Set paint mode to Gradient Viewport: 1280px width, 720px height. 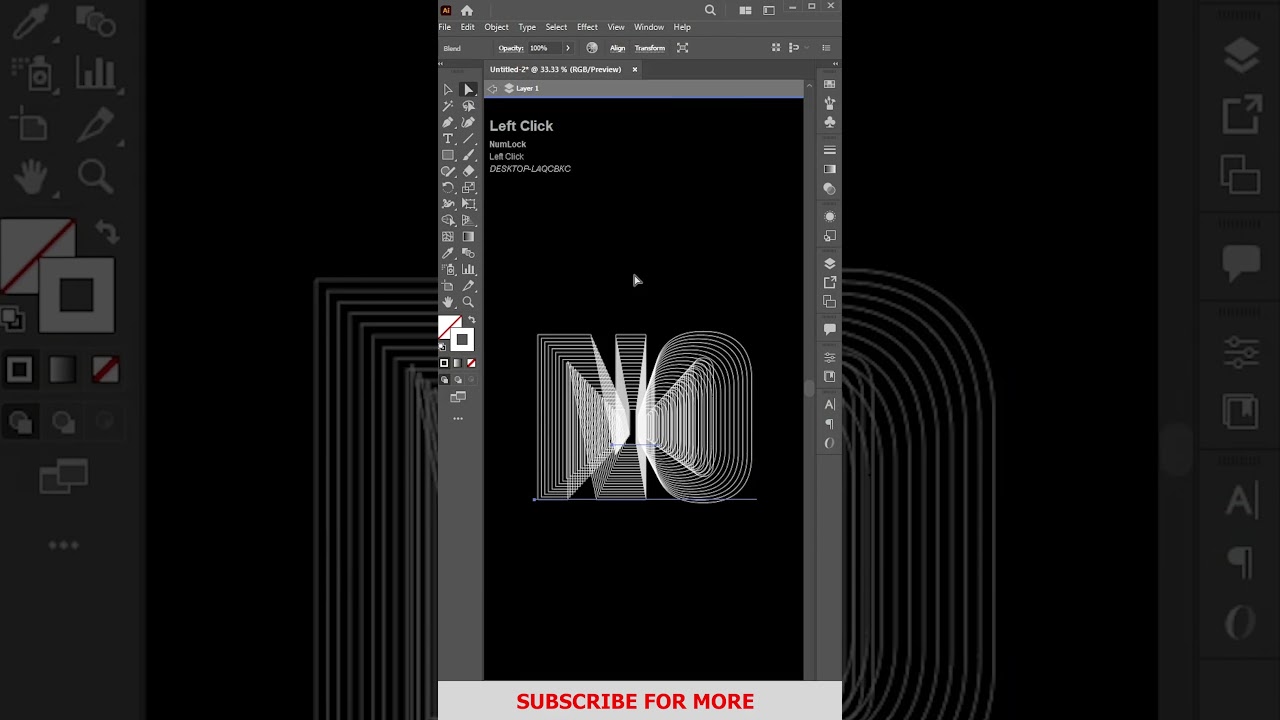tap(458, 363)
